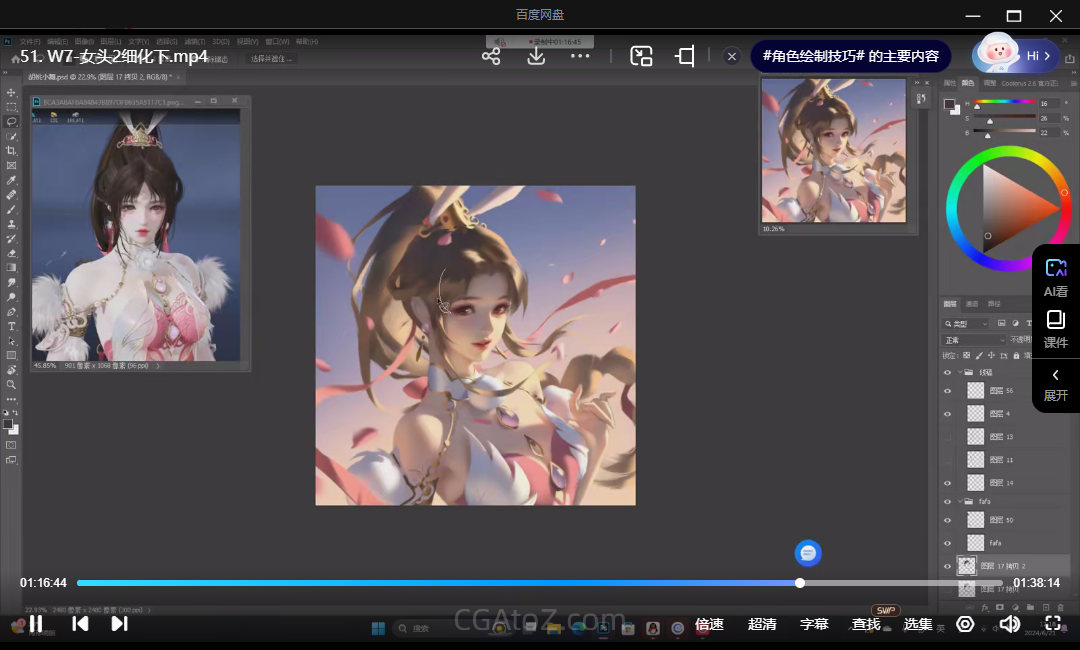This screenshot has width=1080, height=650.
Task: Open the 字幕 subtitles menu
Action: (x=814, y=624)
